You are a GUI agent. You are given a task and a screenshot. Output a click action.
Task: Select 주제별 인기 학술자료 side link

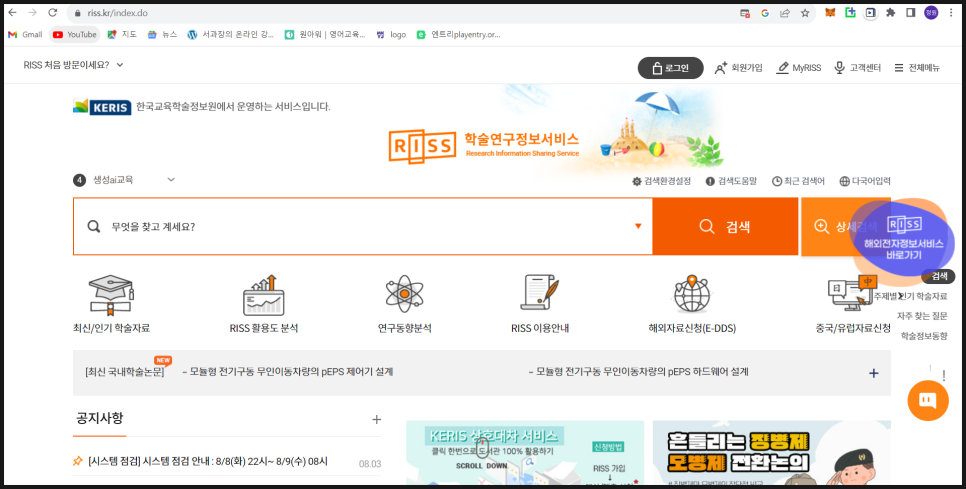point(911,296)
